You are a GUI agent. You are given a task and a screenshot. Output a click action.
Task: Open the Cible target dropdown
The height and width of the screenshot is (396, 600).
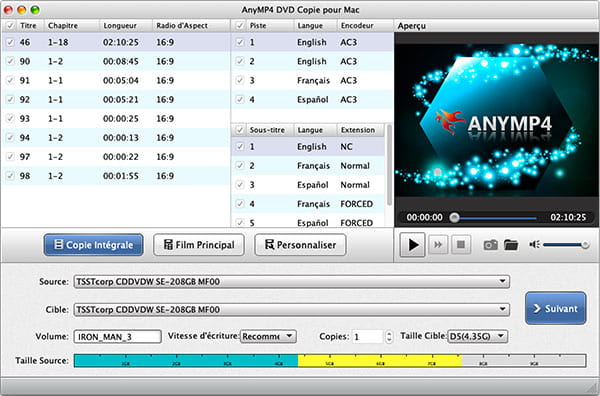coord(291,310)
